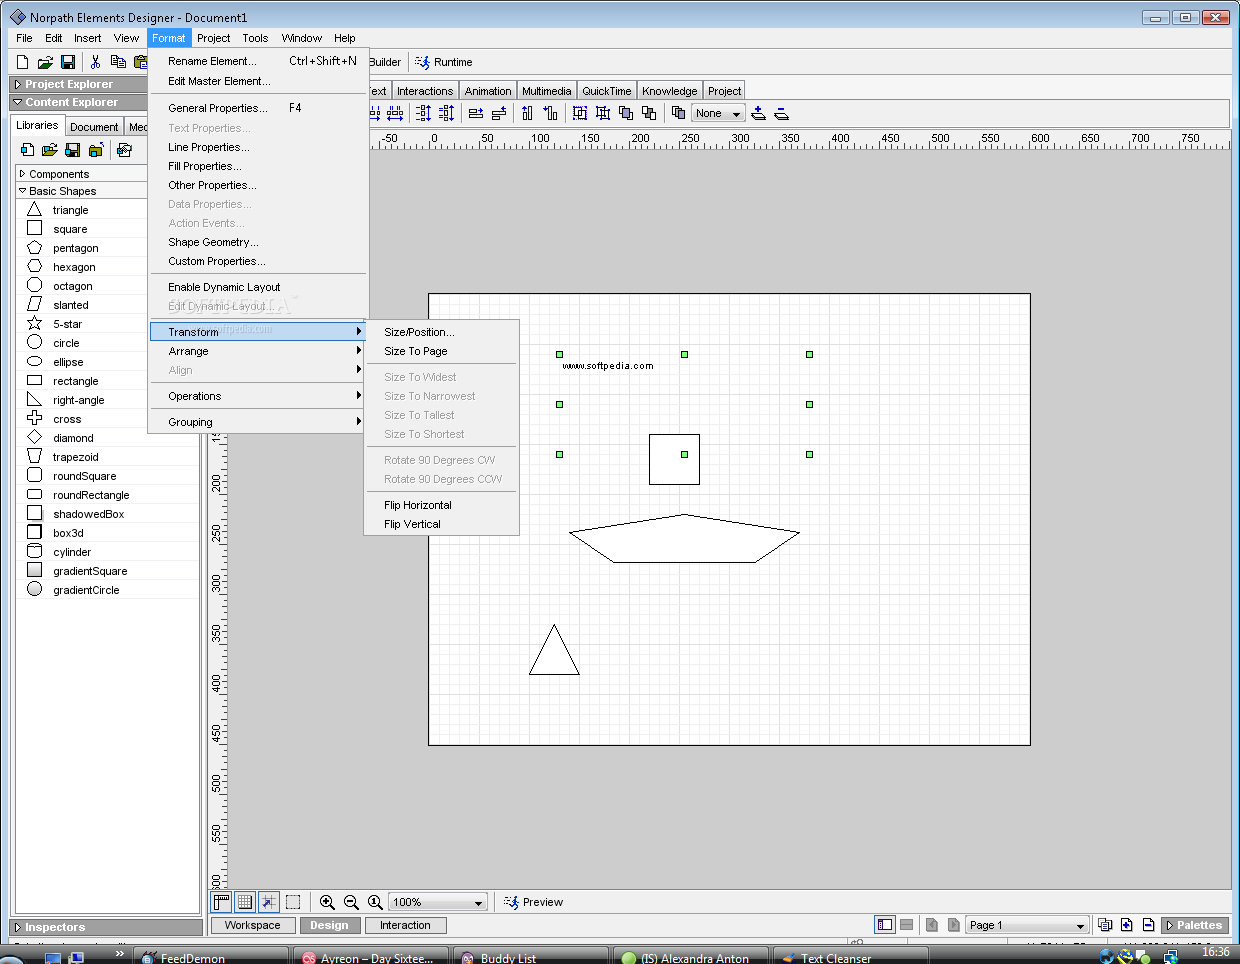This screenshot has width=1240, height=964.
Task: Switch to the Animation tab
Action: 488,91
